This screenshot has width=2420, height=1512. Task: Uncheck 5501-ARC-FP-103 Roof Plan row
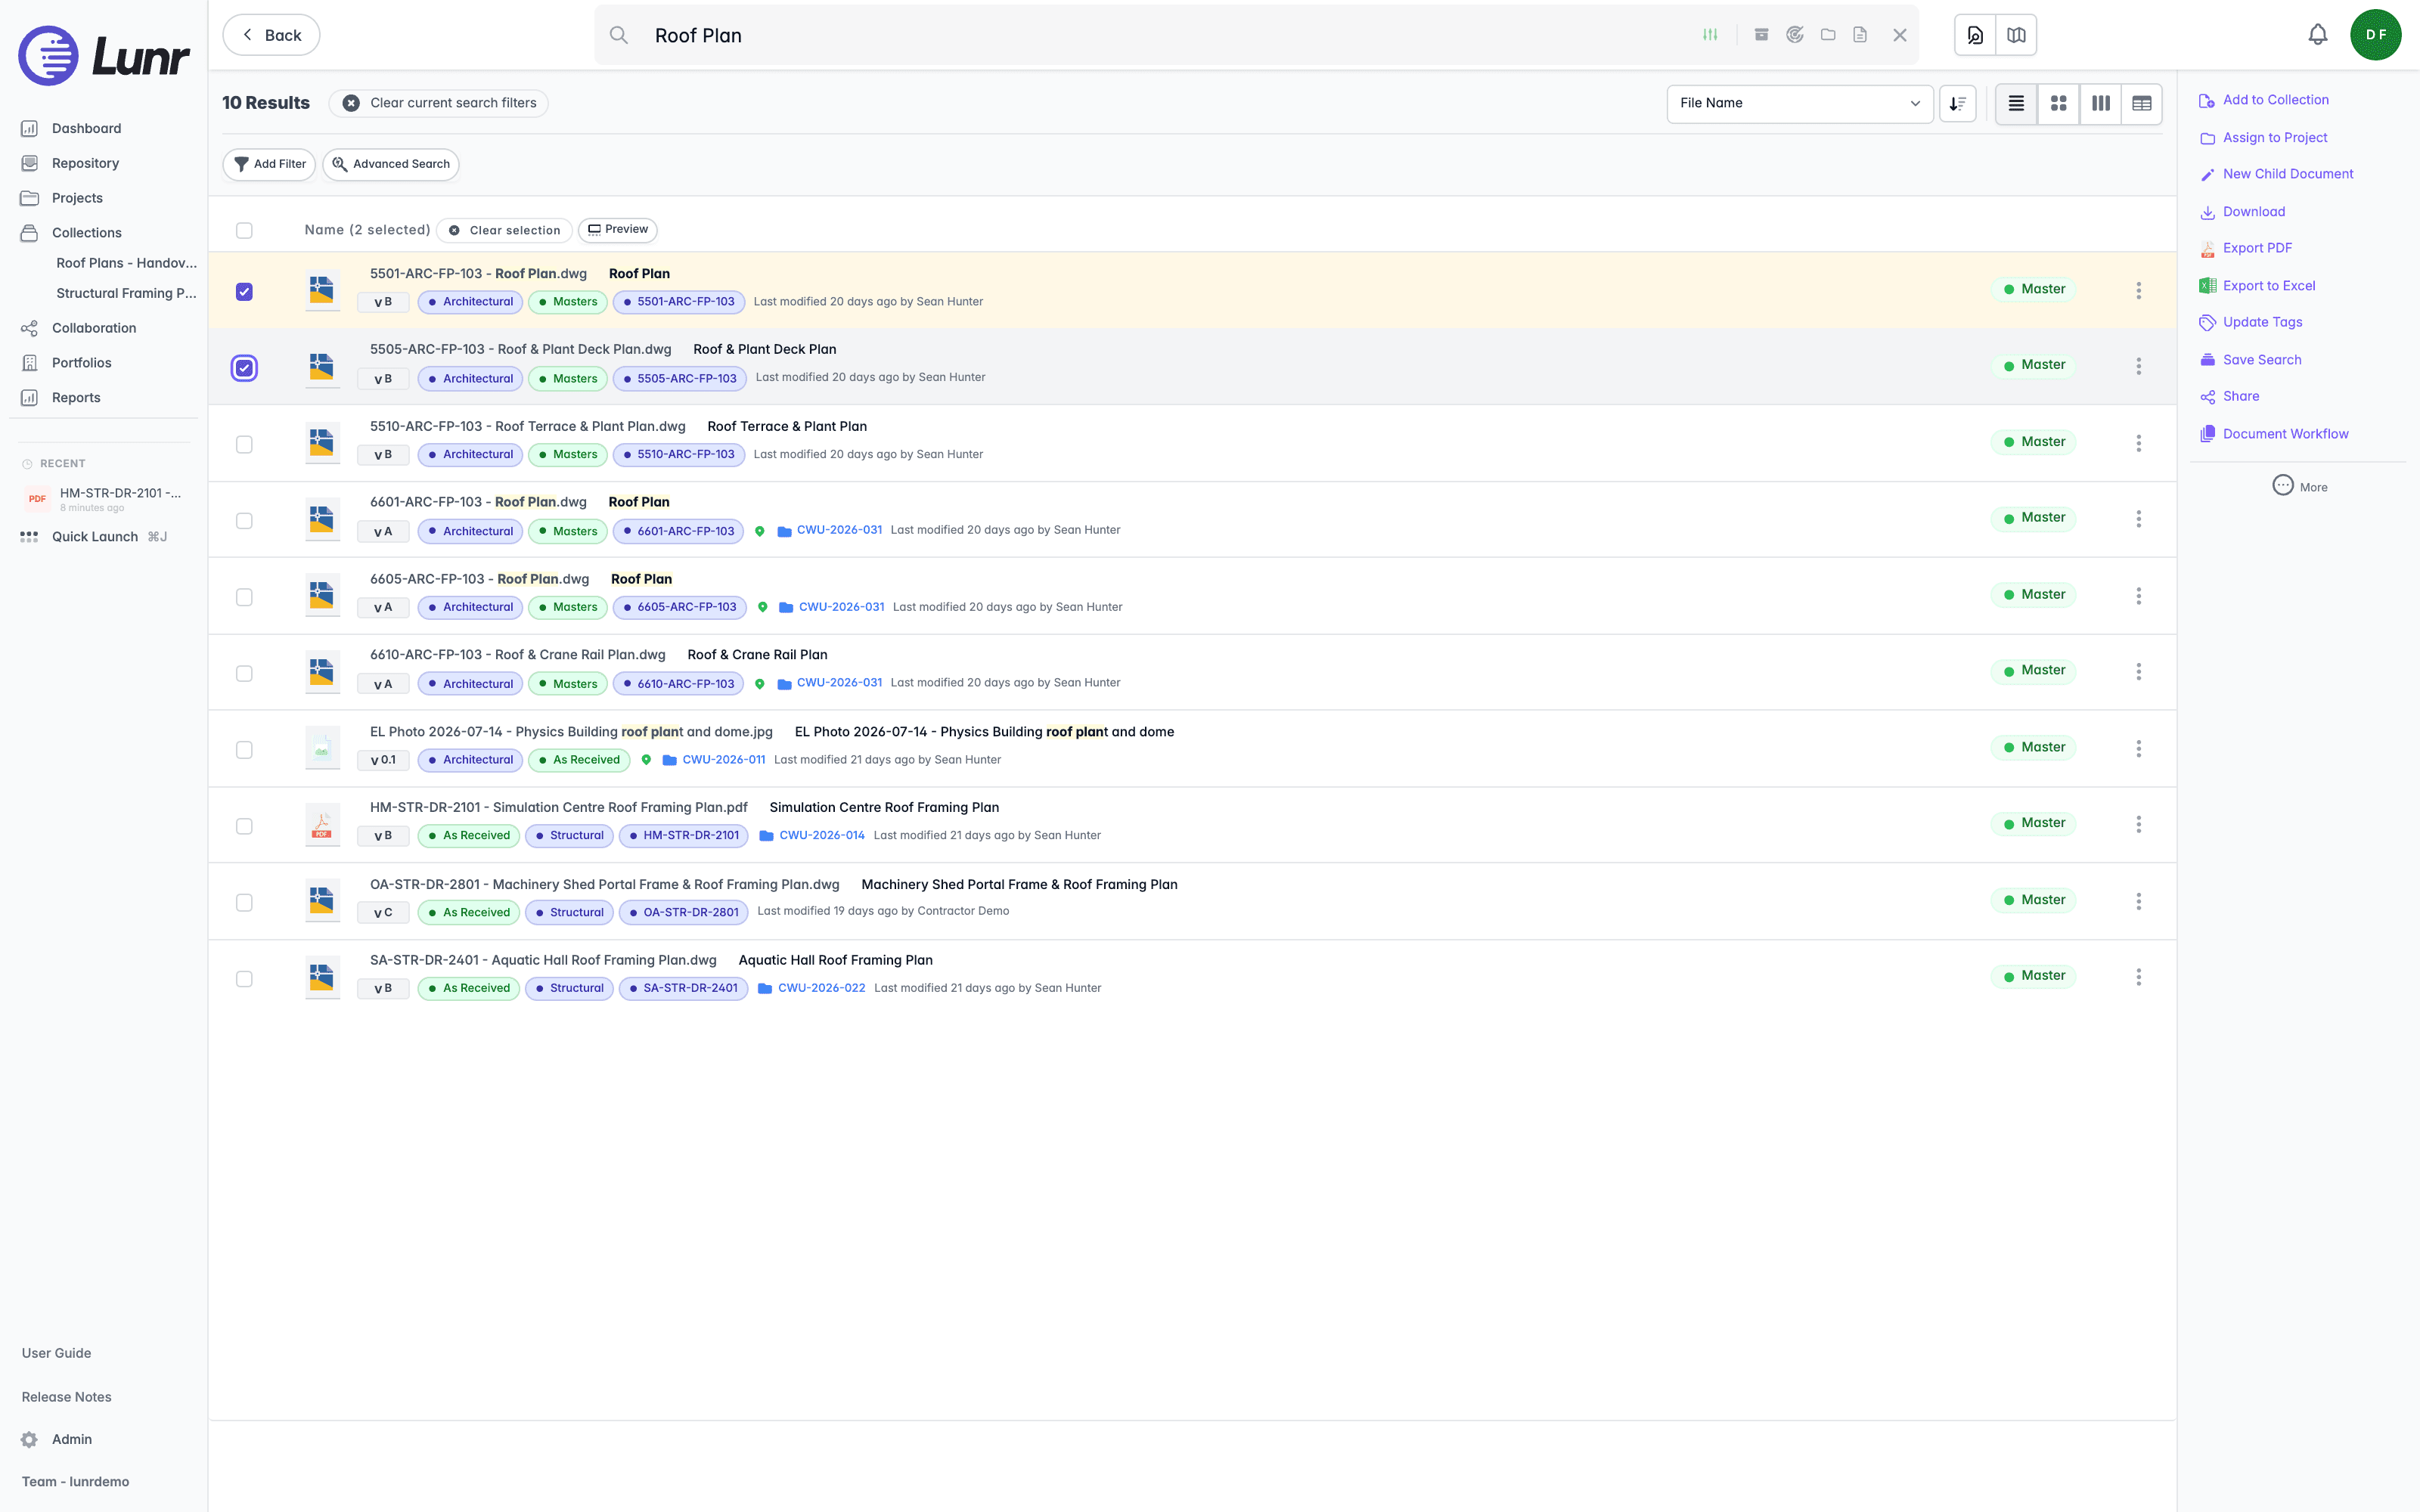[x=244, y=291]
